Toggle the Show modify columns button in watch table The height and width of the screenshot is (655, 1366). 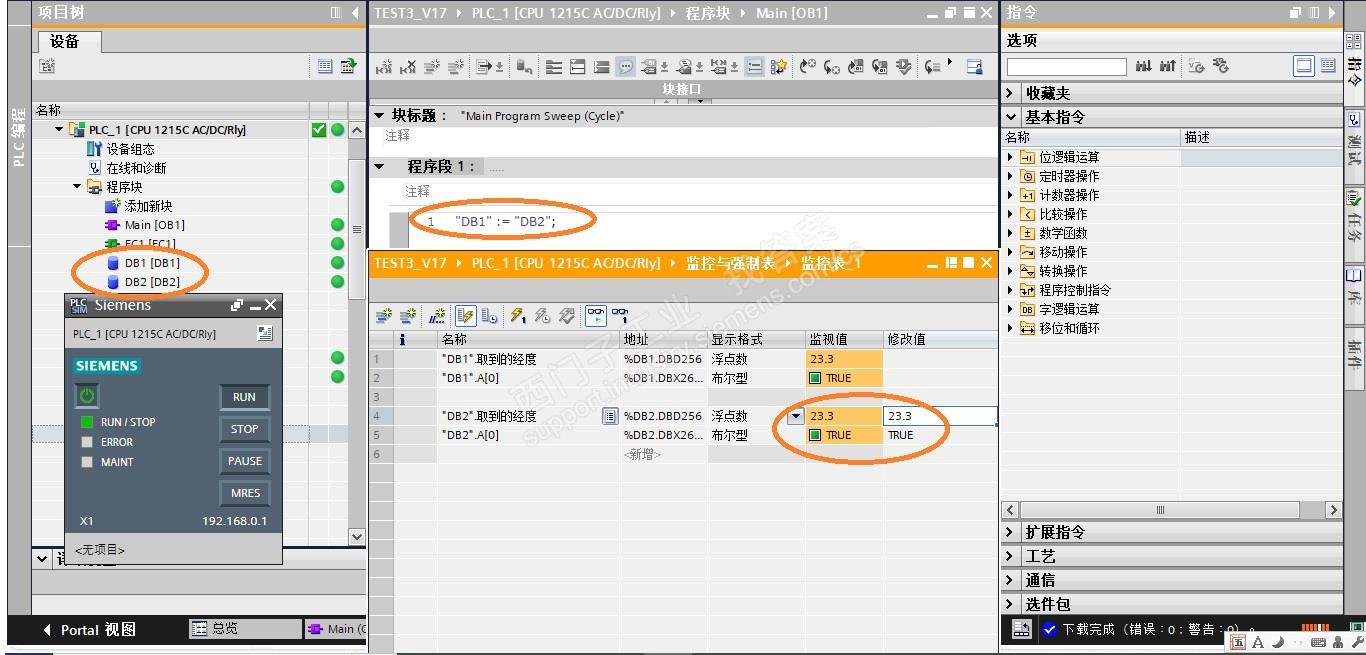(x=465, y=317)
